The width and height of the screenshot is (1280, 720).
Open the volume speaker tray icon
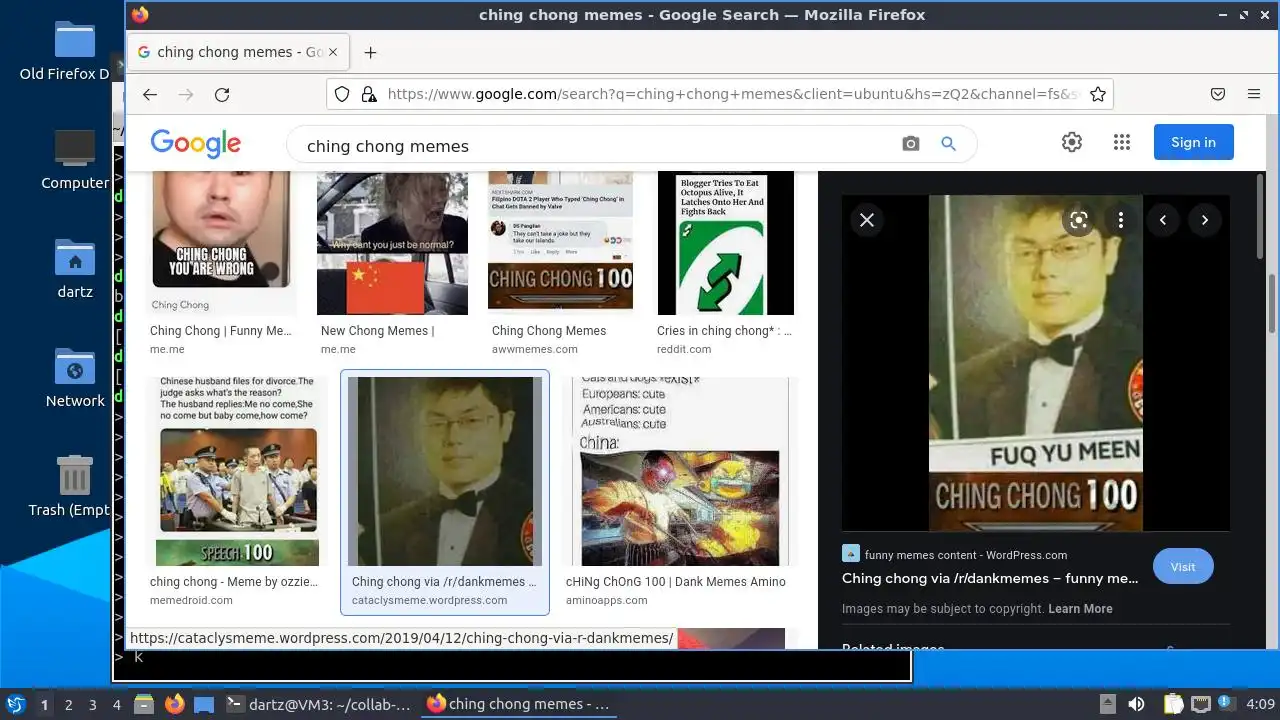click(x=1136, y=704)
